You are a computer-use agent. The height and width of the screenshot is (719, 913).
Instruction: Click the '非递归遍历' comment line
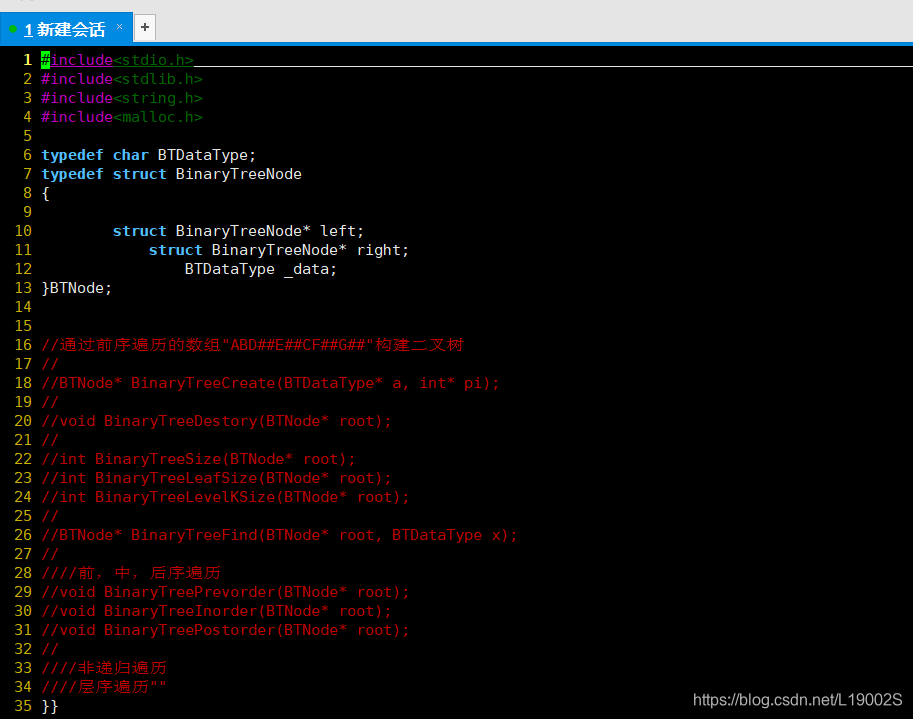coord(104,668)
